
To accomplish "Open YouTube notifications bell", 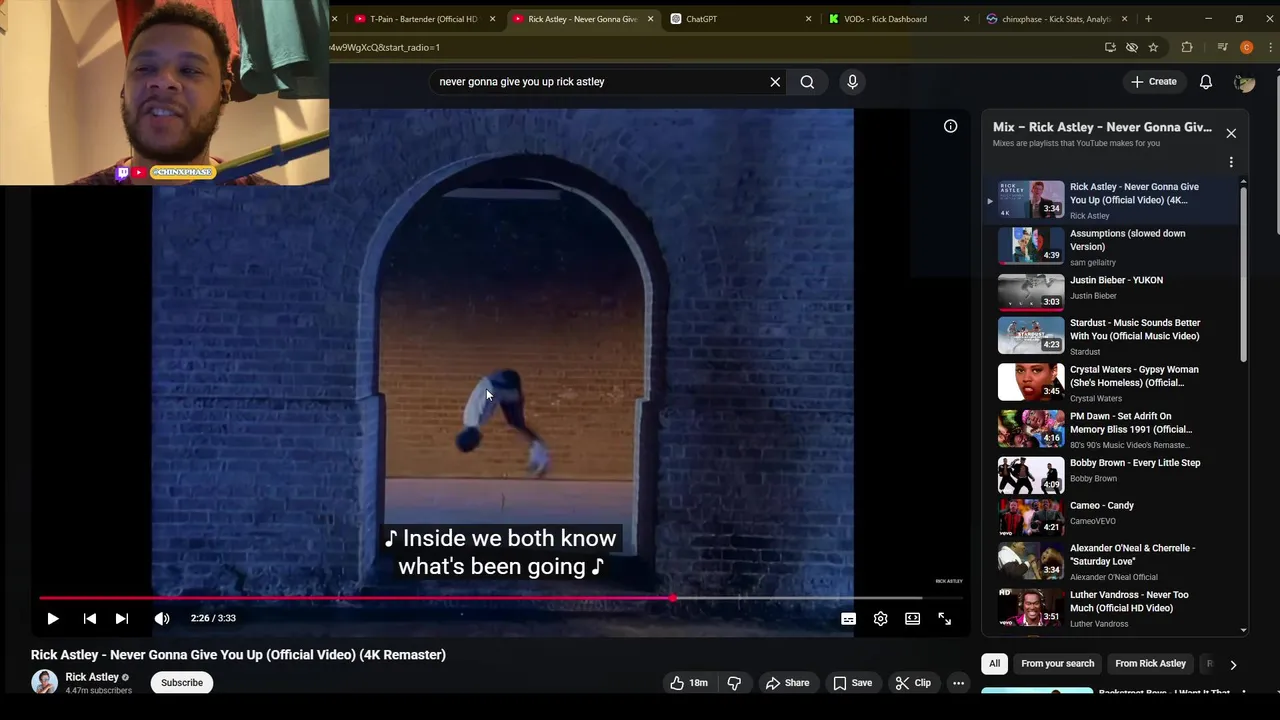I will pyautogui.click(x=1206, y=82).
